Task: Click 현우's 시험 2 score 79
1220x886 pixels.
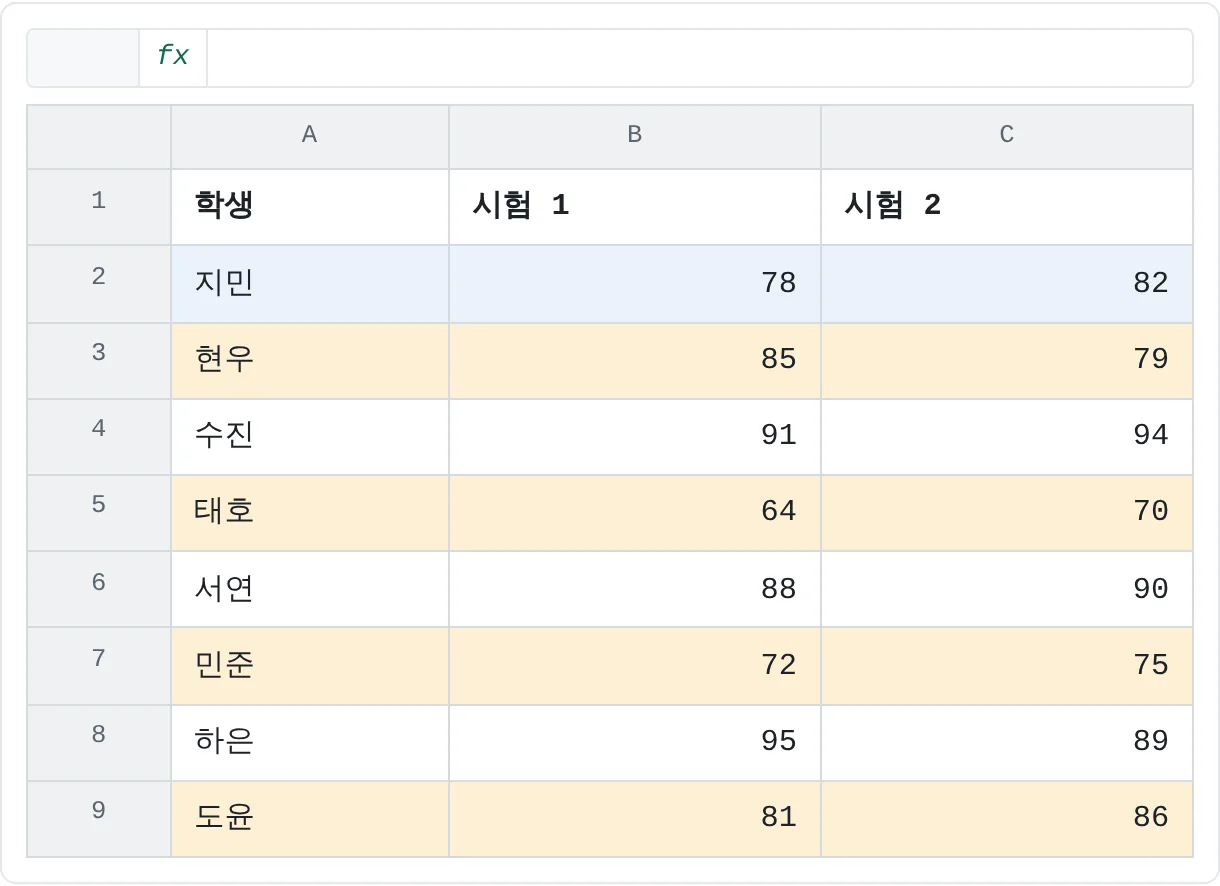Action: tap(1007, 361)
